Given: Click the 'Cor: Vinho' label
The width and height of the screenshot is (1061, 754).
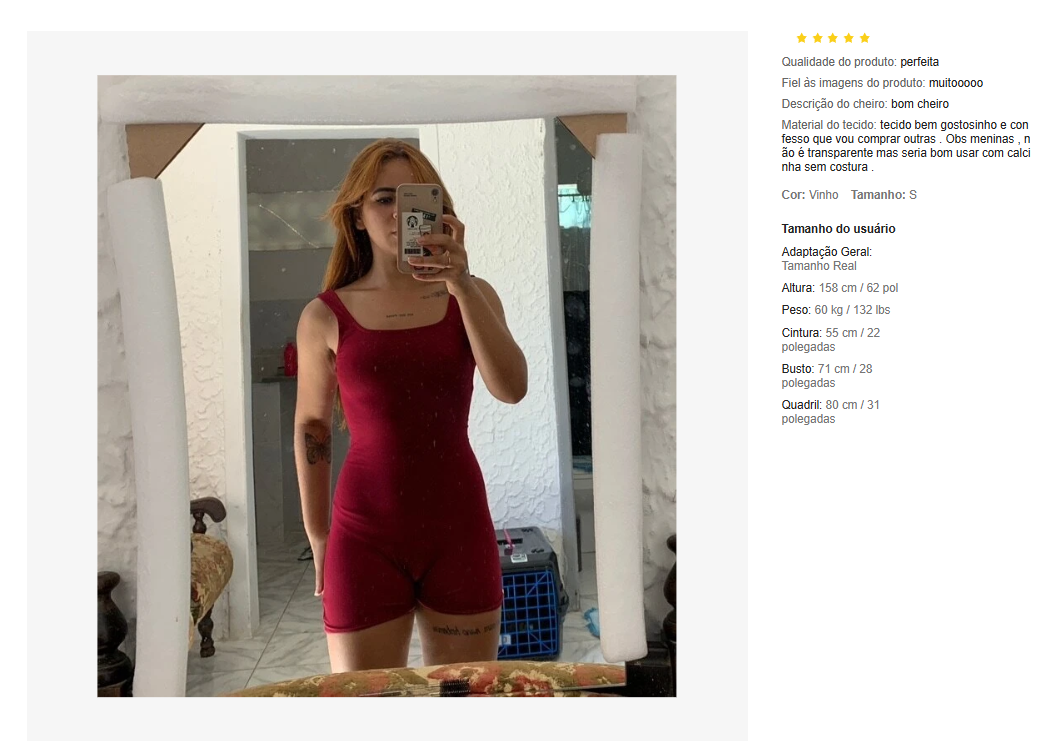Looking at the screenshot, I should click(x=810, y=195).
